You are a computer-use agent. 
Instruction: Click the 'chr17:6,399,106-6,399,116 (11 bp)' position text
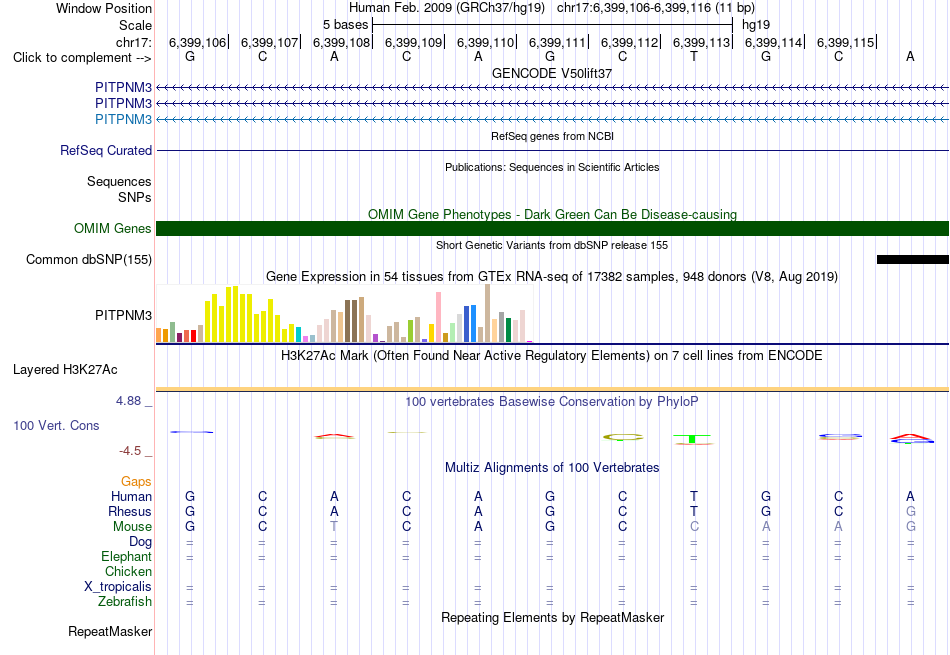click(x=656, y=8)
